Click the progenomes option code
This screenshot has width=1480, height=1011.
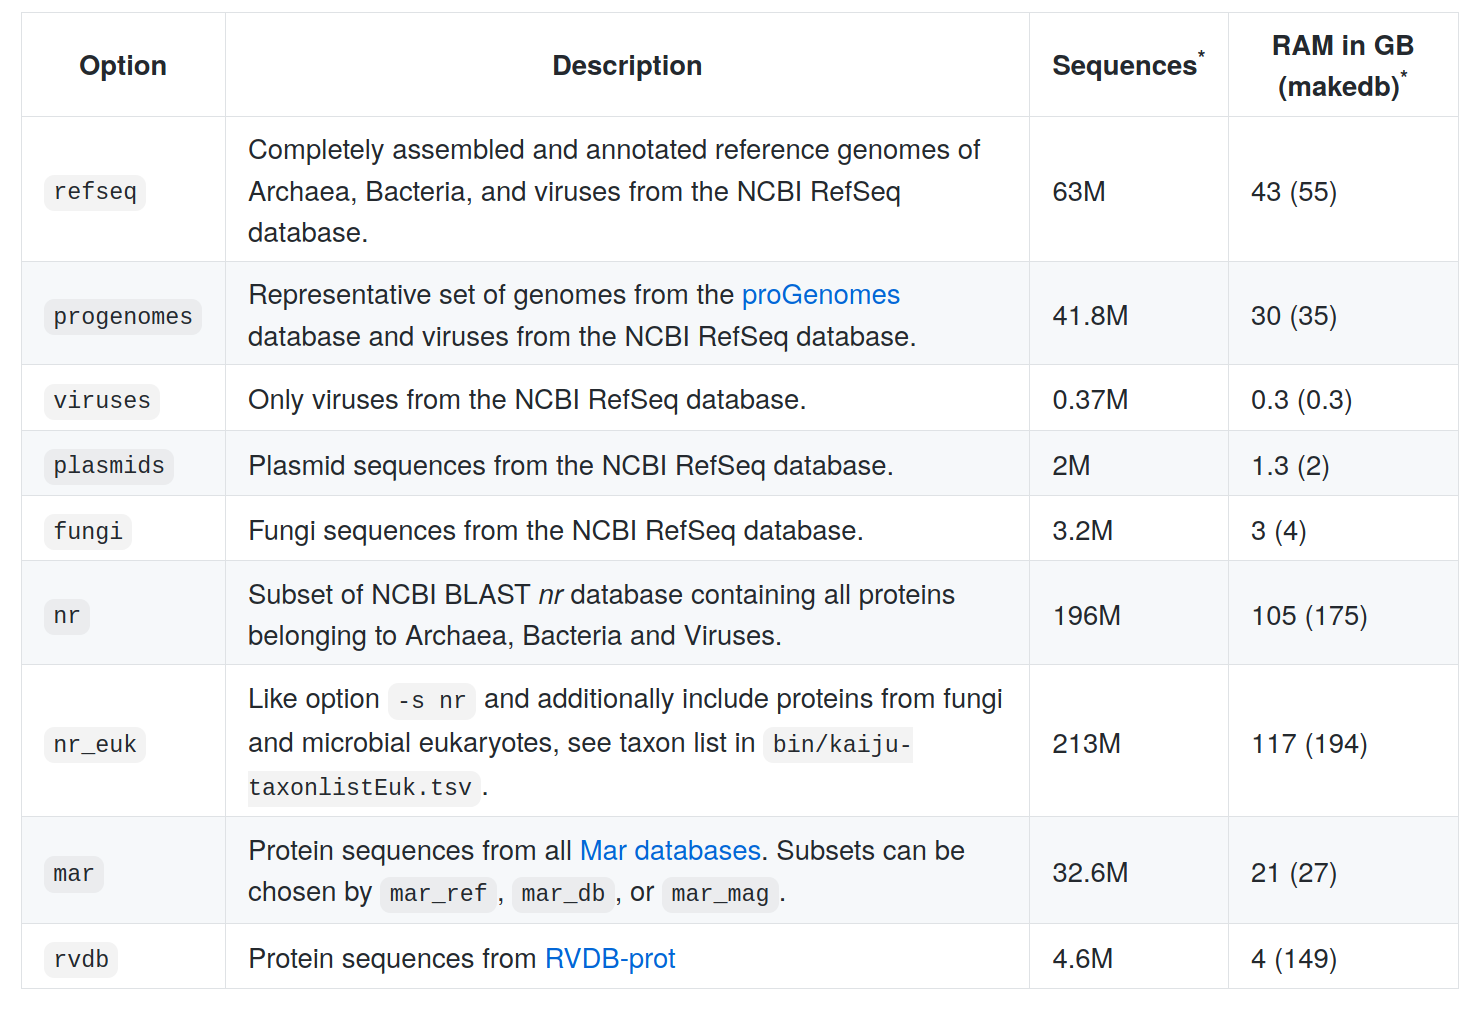[122, 317]
